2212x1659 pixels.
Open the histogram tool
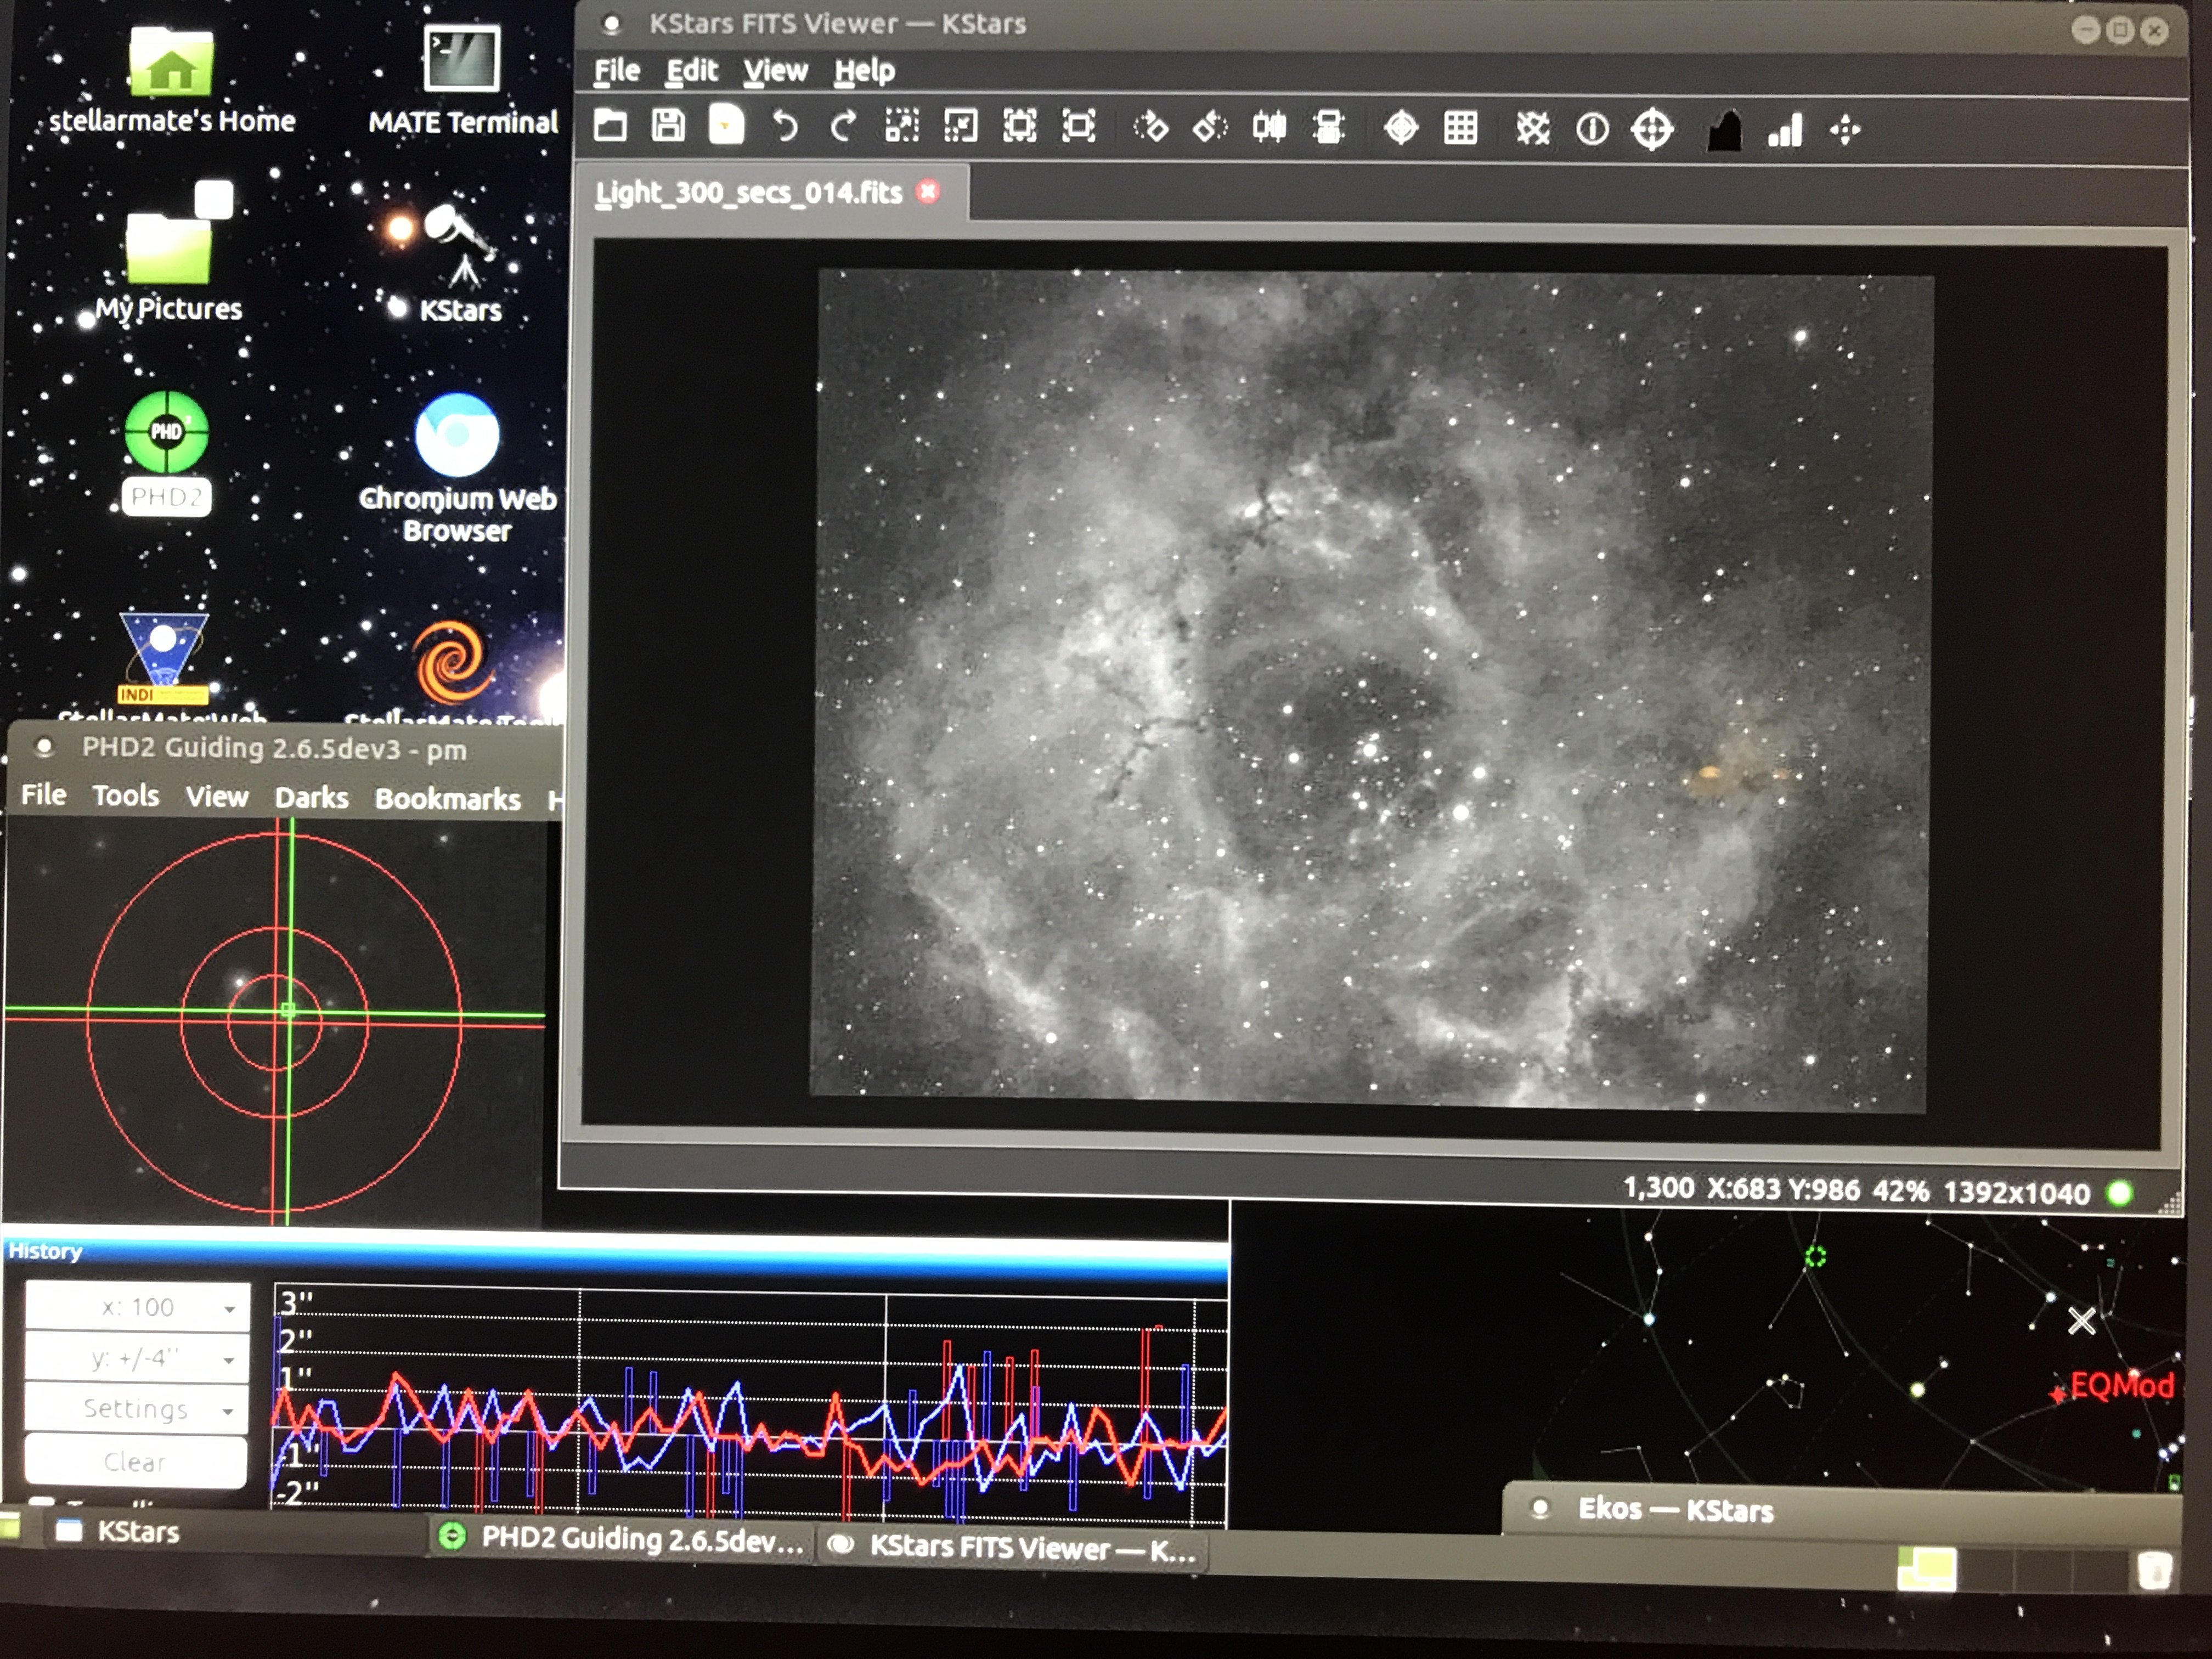tap(1724, 130)
